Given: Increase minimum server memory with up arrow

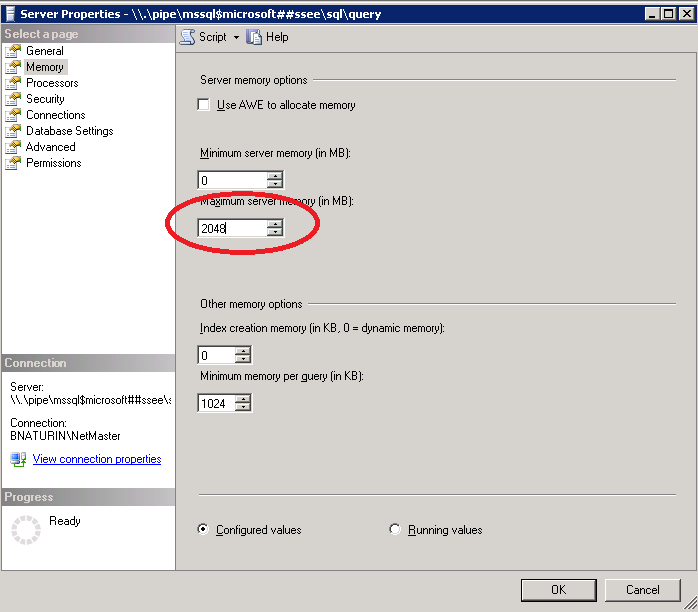Looking at the screenshot, I should [x=275, y=176].
